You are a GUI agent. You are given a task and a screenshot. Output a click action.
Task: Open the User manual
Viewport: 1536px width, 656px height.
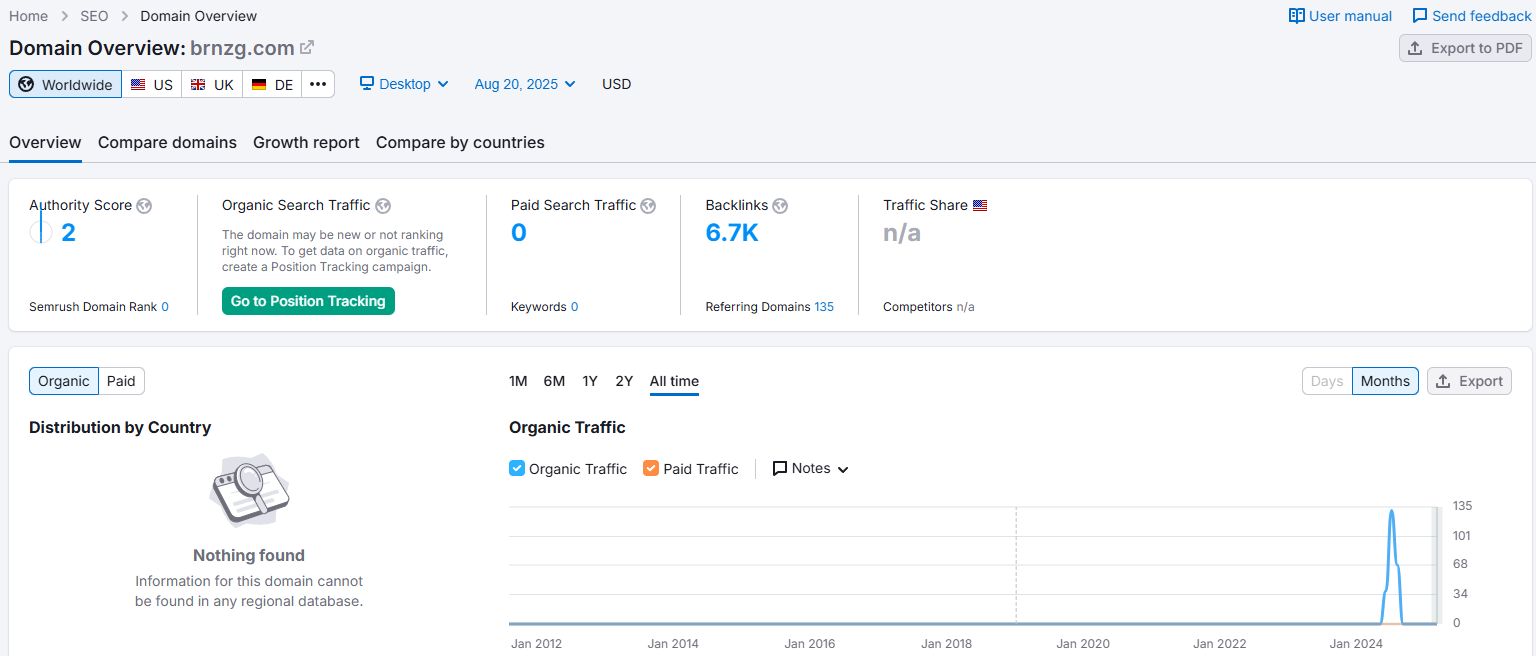pos(1339,15)
